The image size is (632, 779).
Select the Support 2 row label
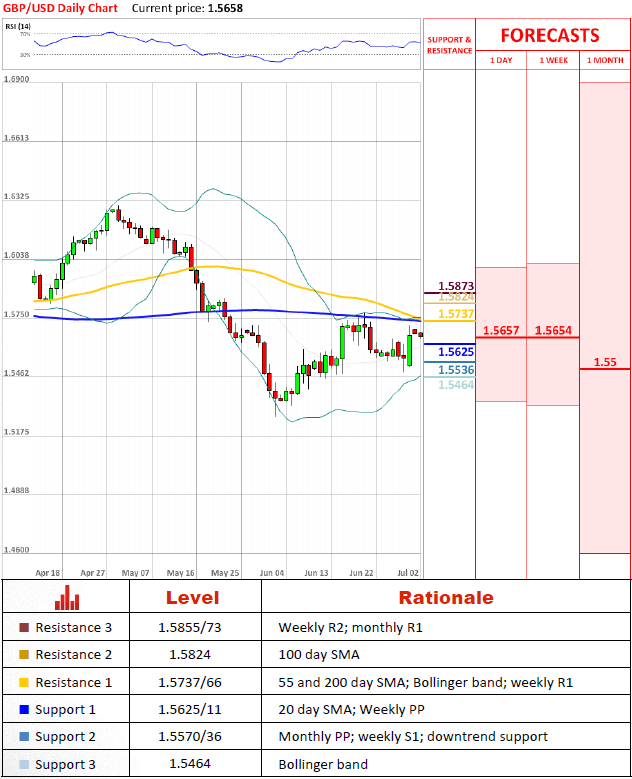pyautogui.click(x=65, y=736)
